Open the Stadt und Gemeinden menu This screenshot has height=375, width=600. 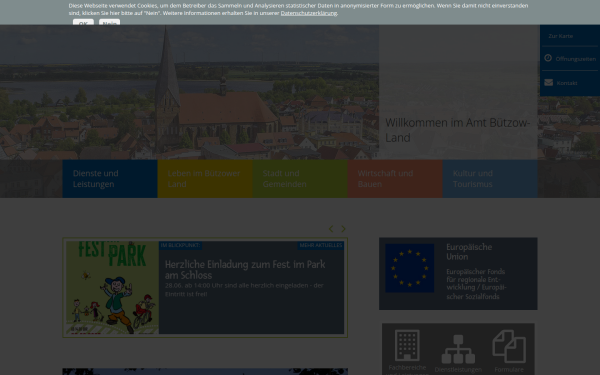[300, 179]
